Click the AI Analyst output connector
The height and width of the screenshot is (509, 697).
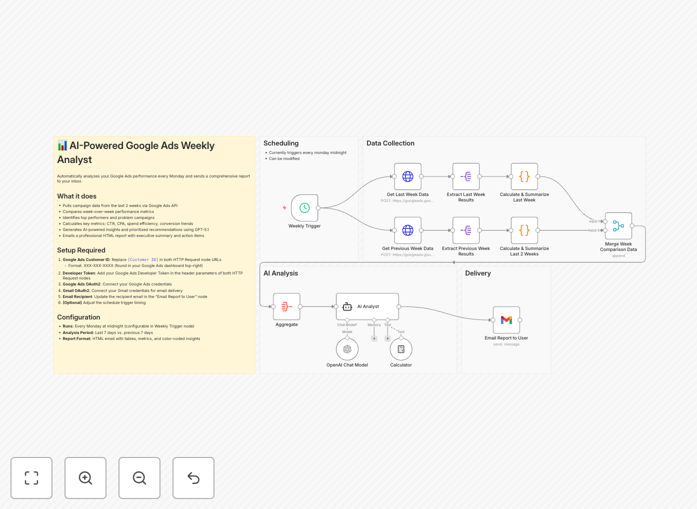pos(399,306)
